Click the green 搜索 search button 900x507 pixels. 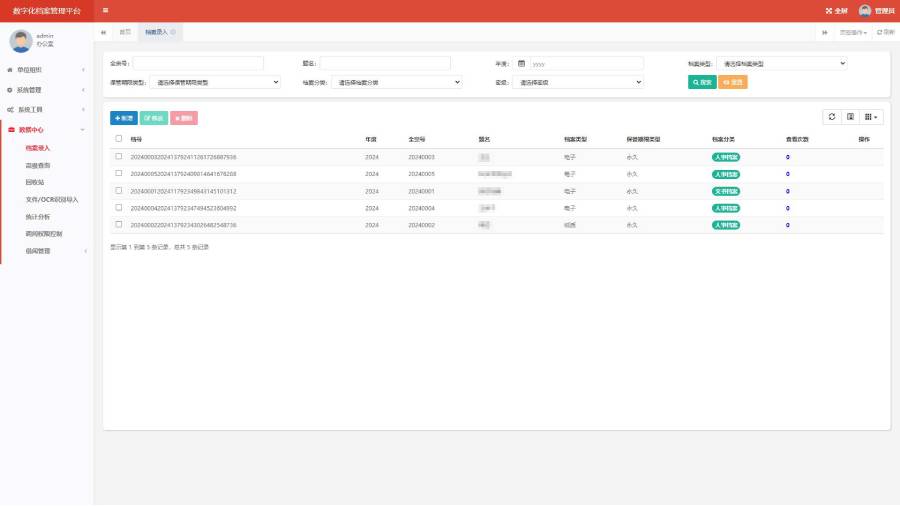(702, 82)
